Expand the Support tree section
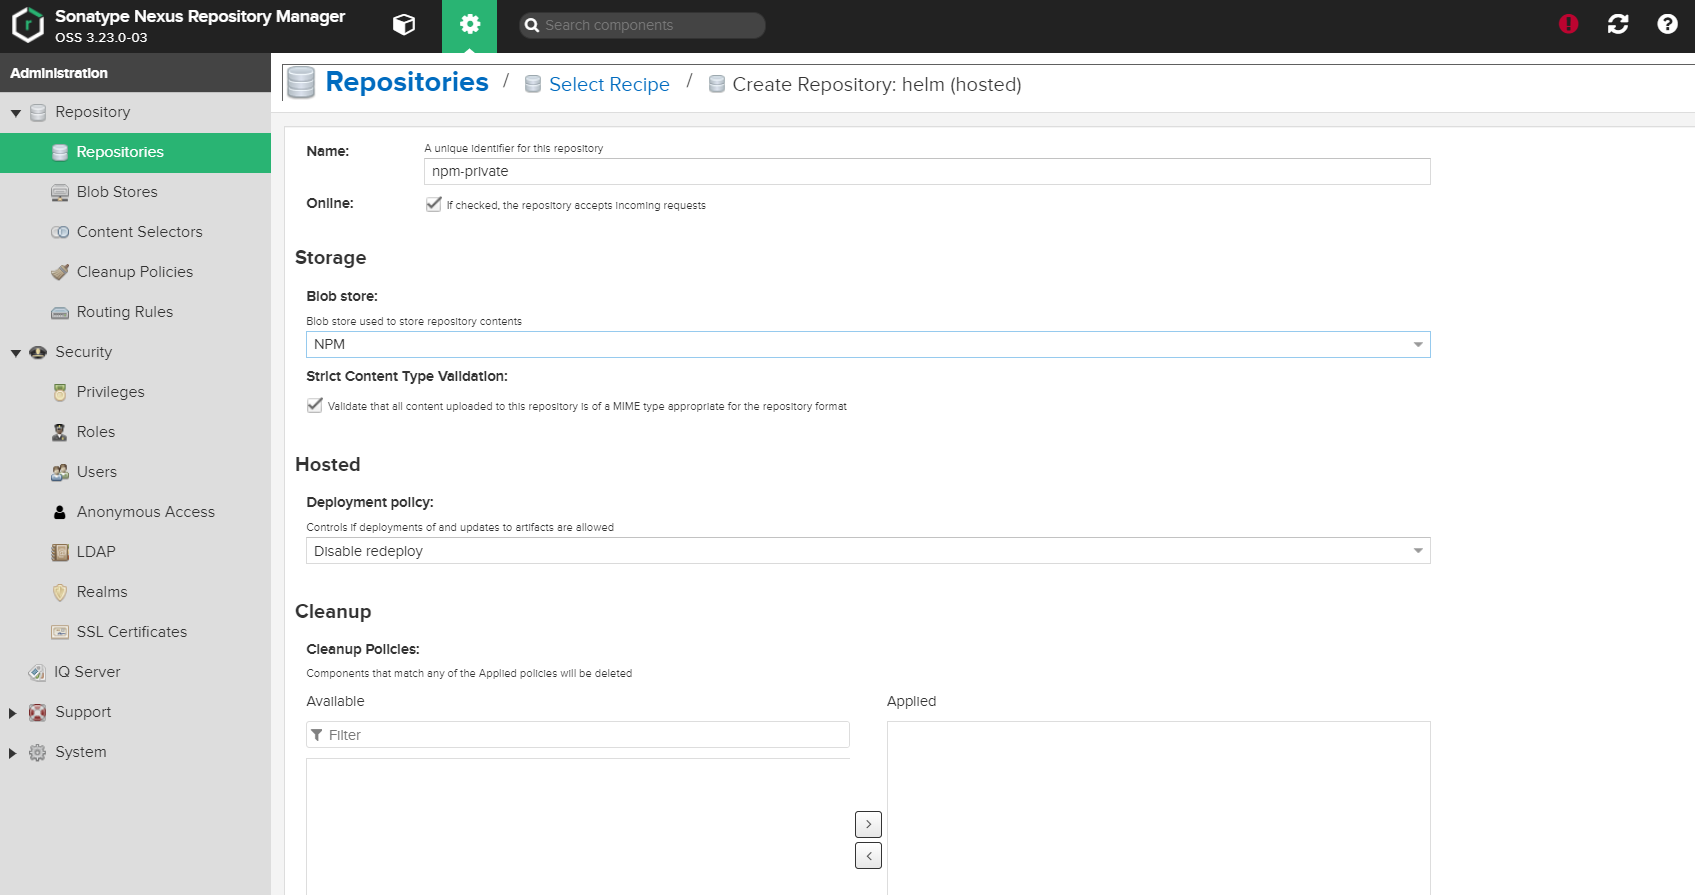The image size is (1695, 895). click(13, 713)
